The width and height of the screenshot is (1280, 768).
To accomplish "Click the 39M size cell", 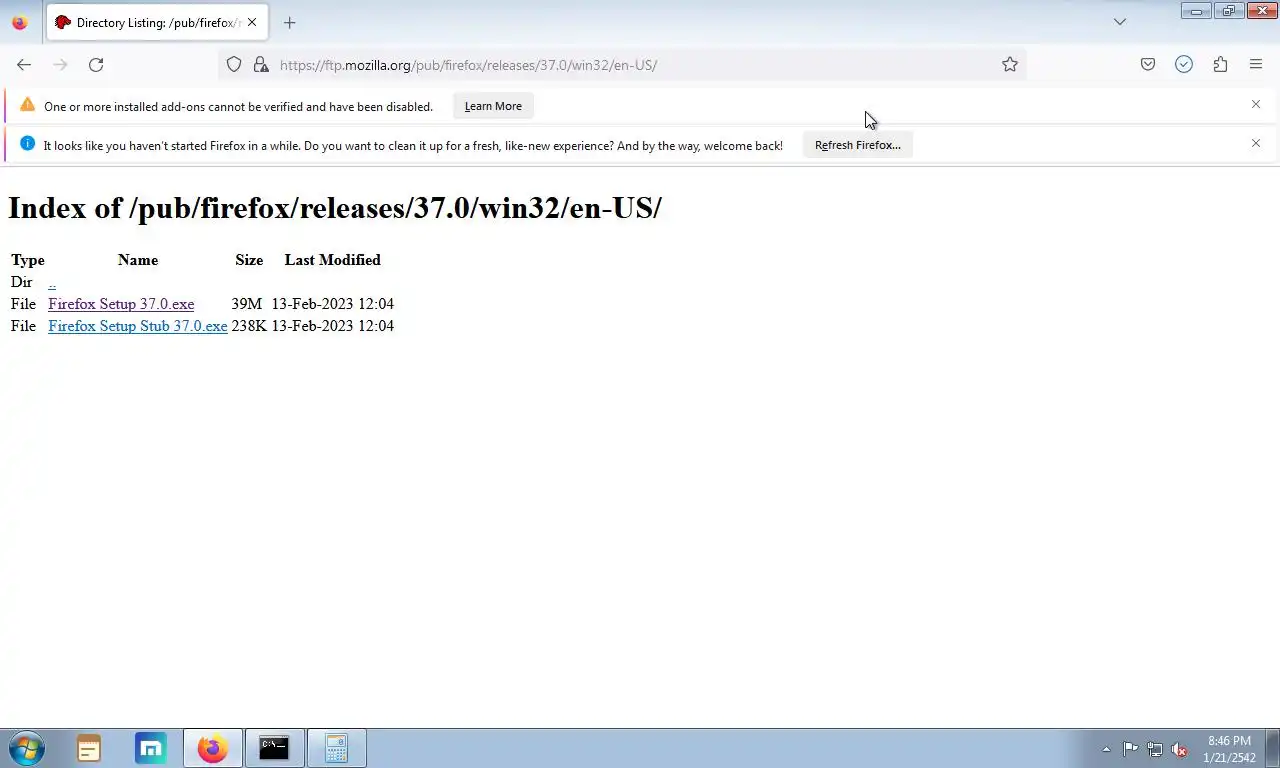I will point(246,304).
